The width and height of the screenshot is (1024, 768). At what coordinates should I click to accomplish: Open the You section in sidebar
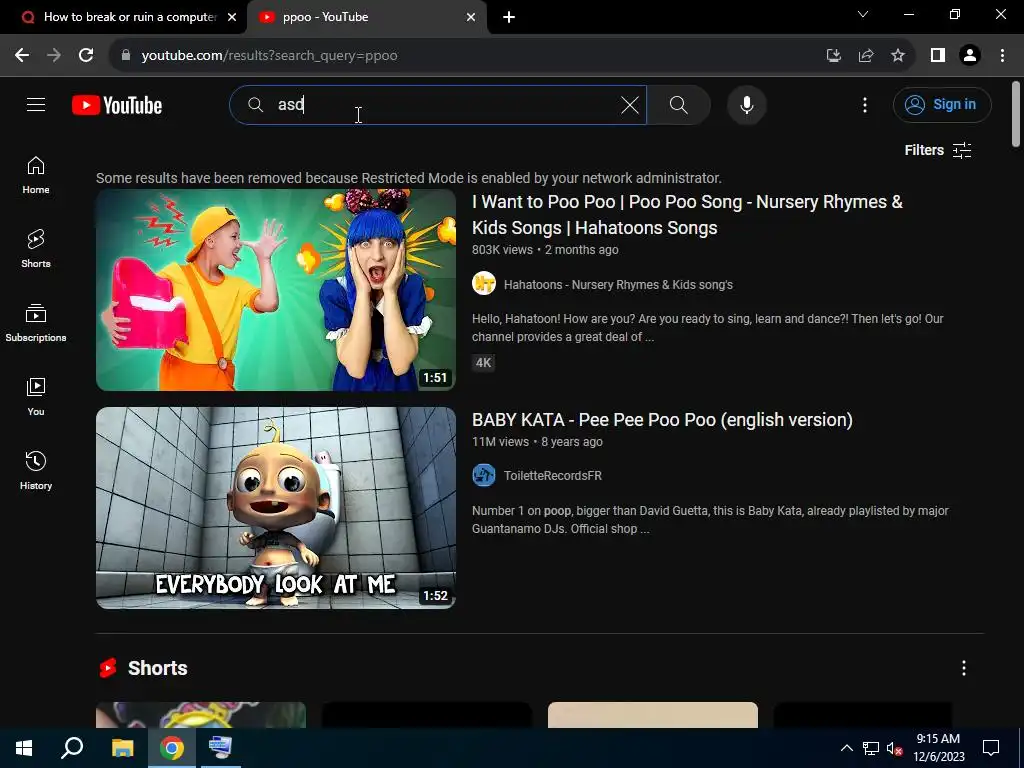[x=36, y=396]
